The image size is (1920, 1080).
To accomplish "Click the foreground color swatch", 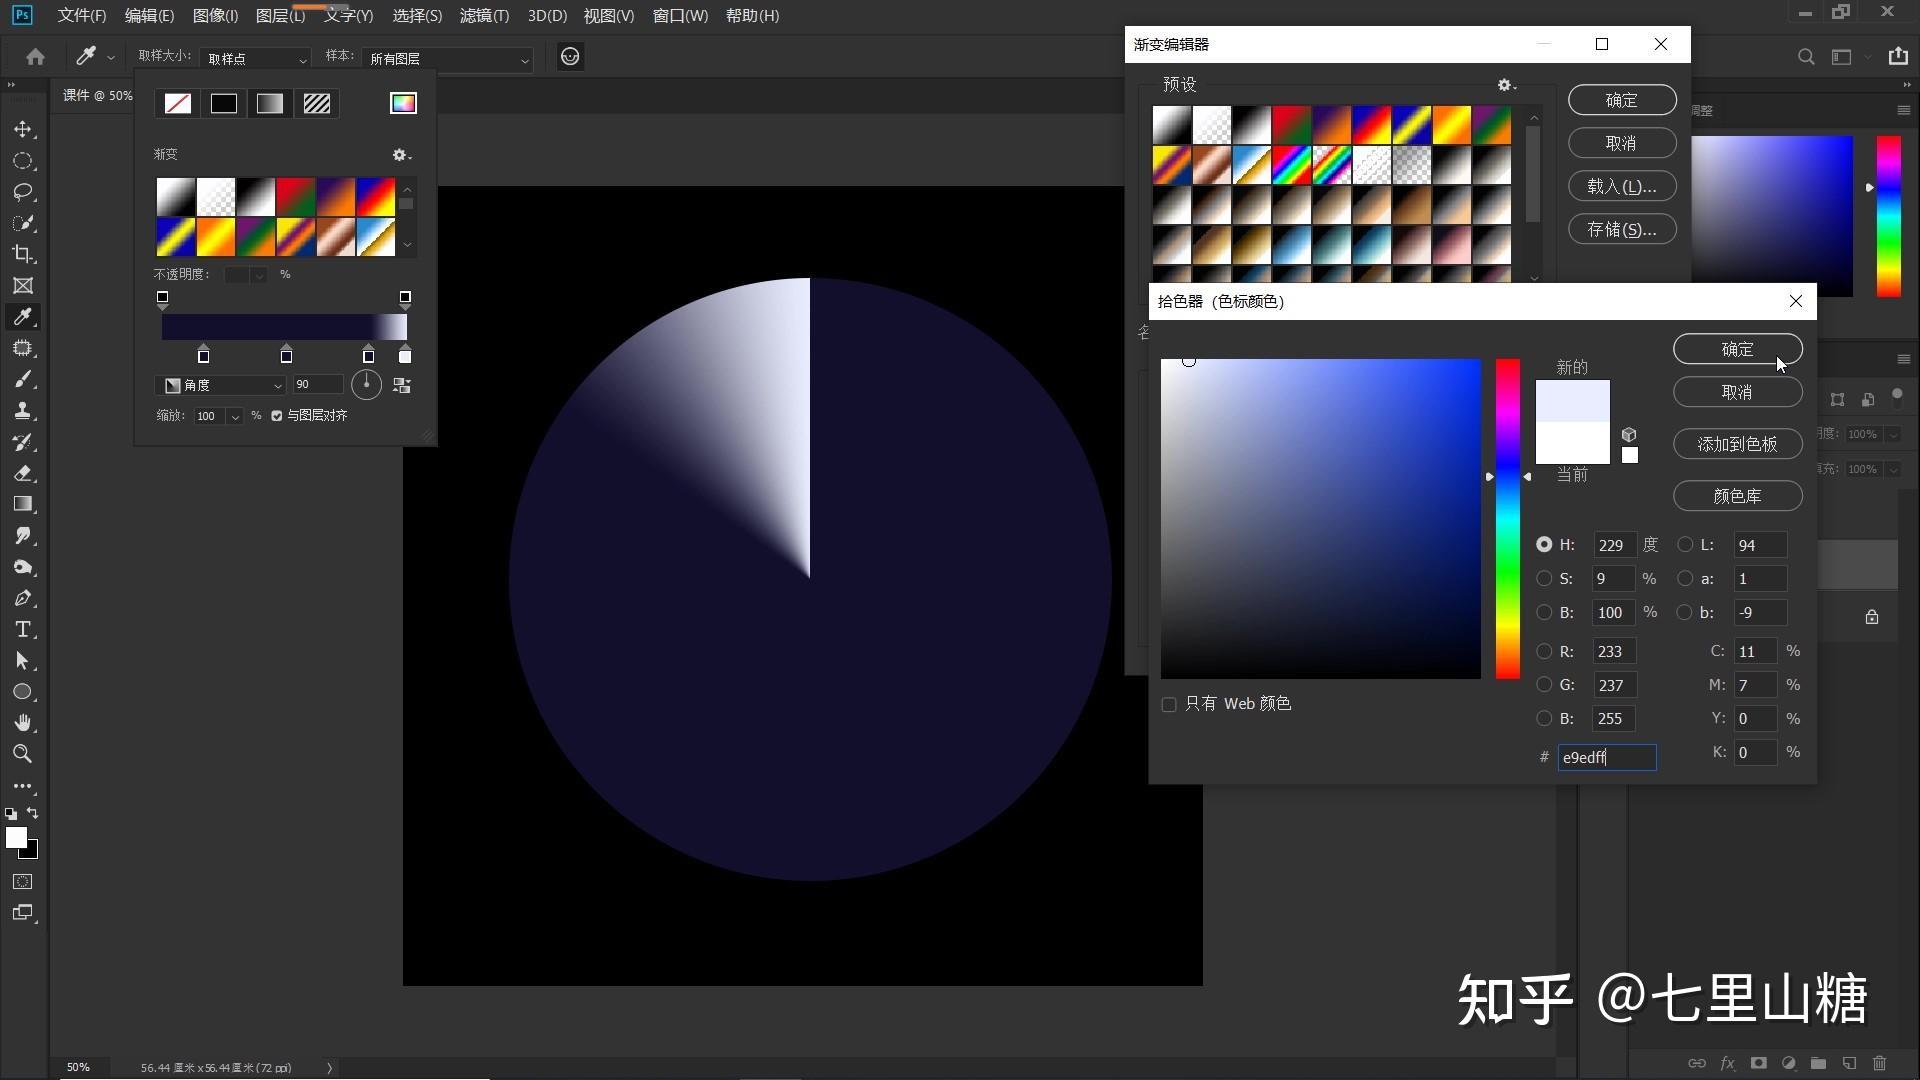I will tap(16, 838).
